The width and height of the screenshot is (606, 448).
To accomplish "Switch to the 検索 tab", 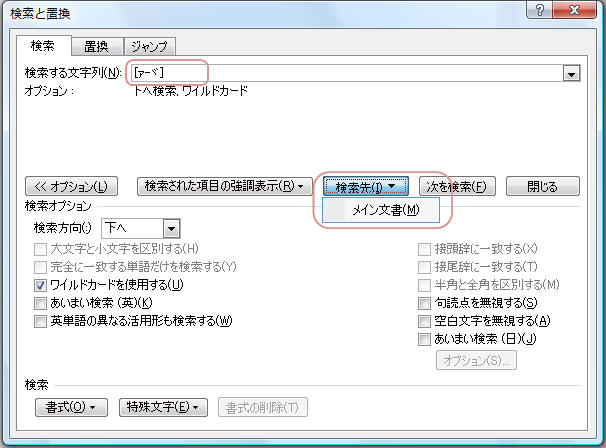I will (x=43, y=46).
